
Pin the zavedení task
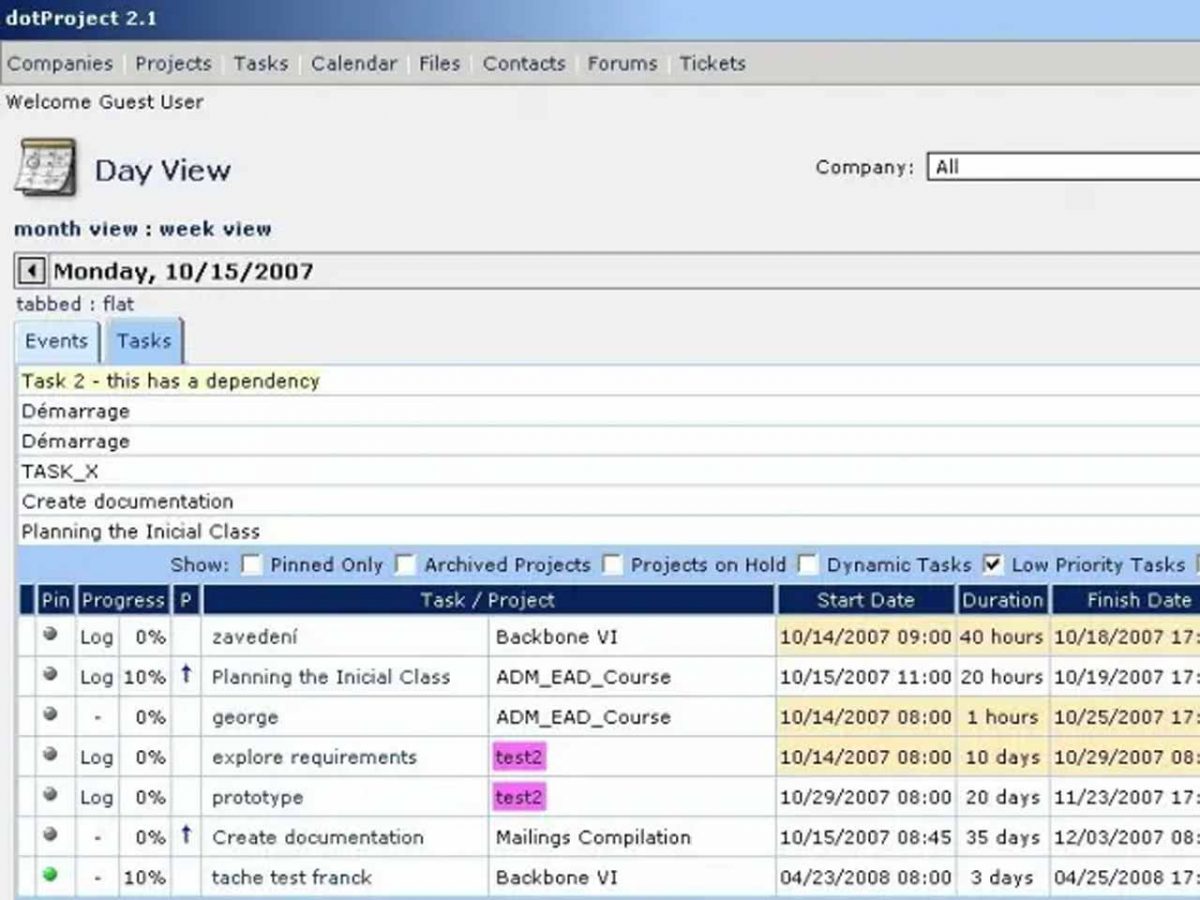pos(49,637)
